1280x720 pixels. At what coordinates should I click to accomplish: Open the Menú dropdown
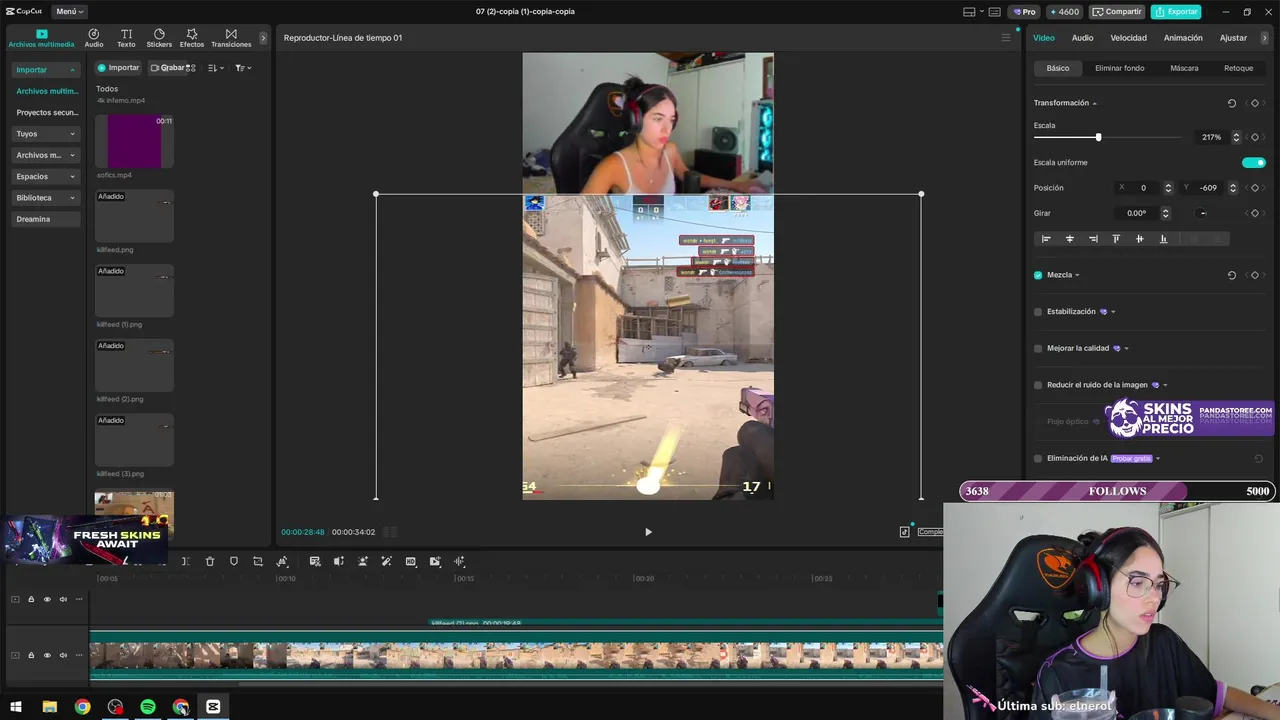coord(70,12)
